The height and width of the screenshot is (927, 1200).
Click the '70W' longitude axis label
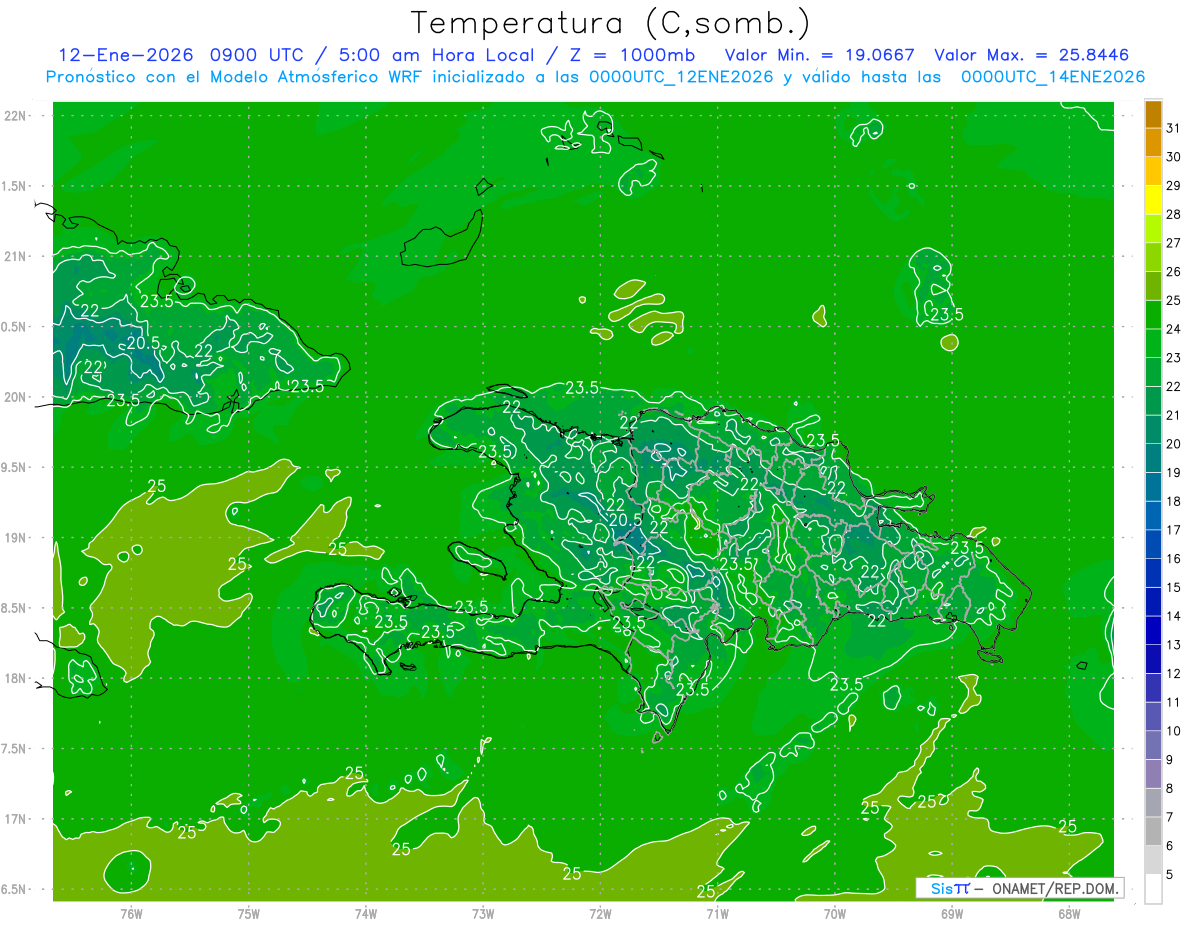(835, 914)
